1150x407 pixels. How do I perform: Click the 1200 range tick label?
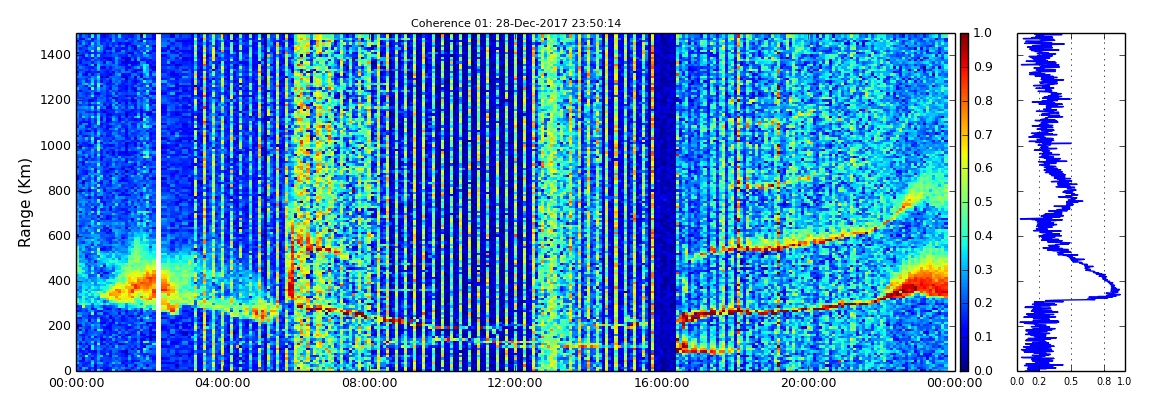coord(56,100)
